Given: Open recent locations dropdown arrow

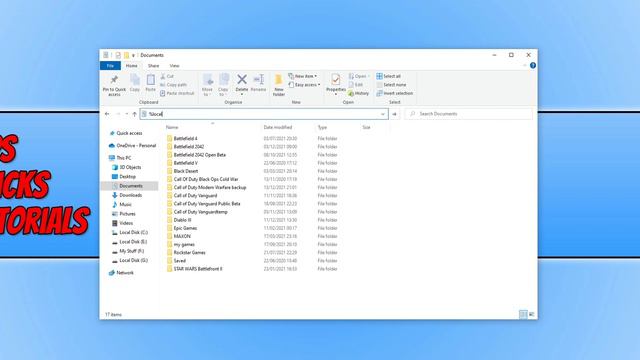Looking at the screenshot, I should click(127, 114).
